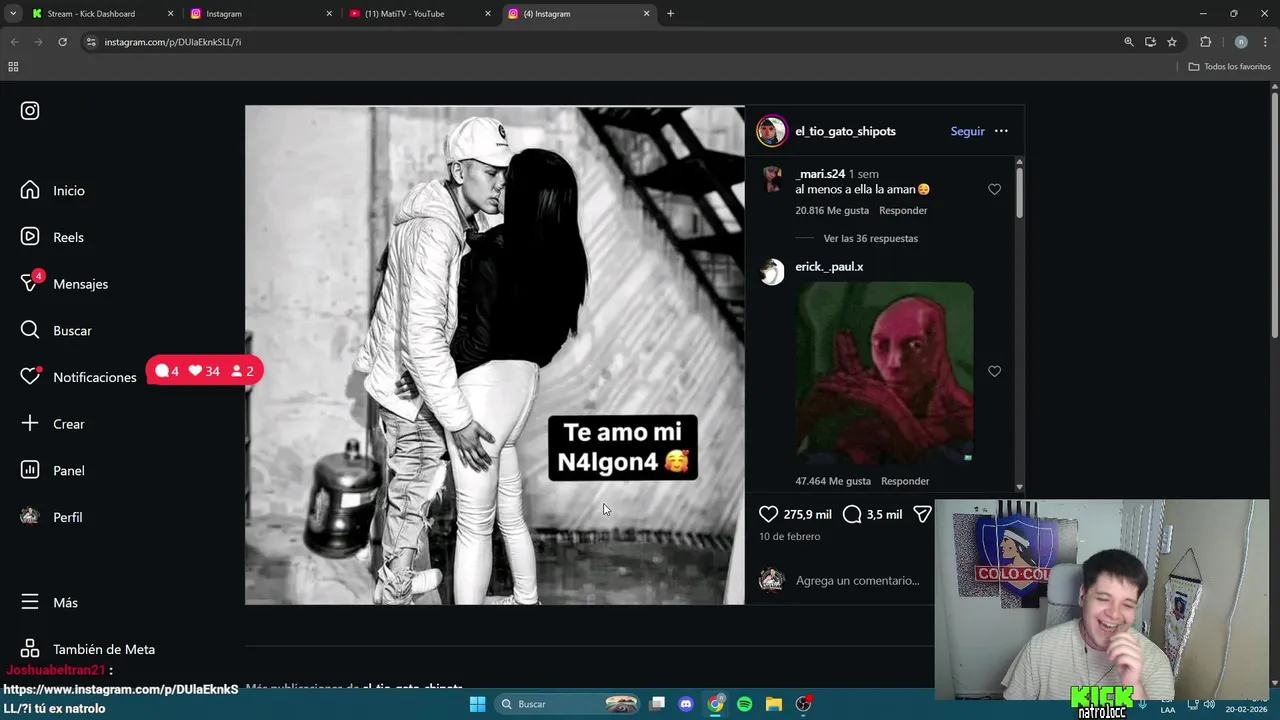This screenshot has height=720, width=1280.
Task: View 47.464 Me gusta likes list
Action: coord(833,481)
